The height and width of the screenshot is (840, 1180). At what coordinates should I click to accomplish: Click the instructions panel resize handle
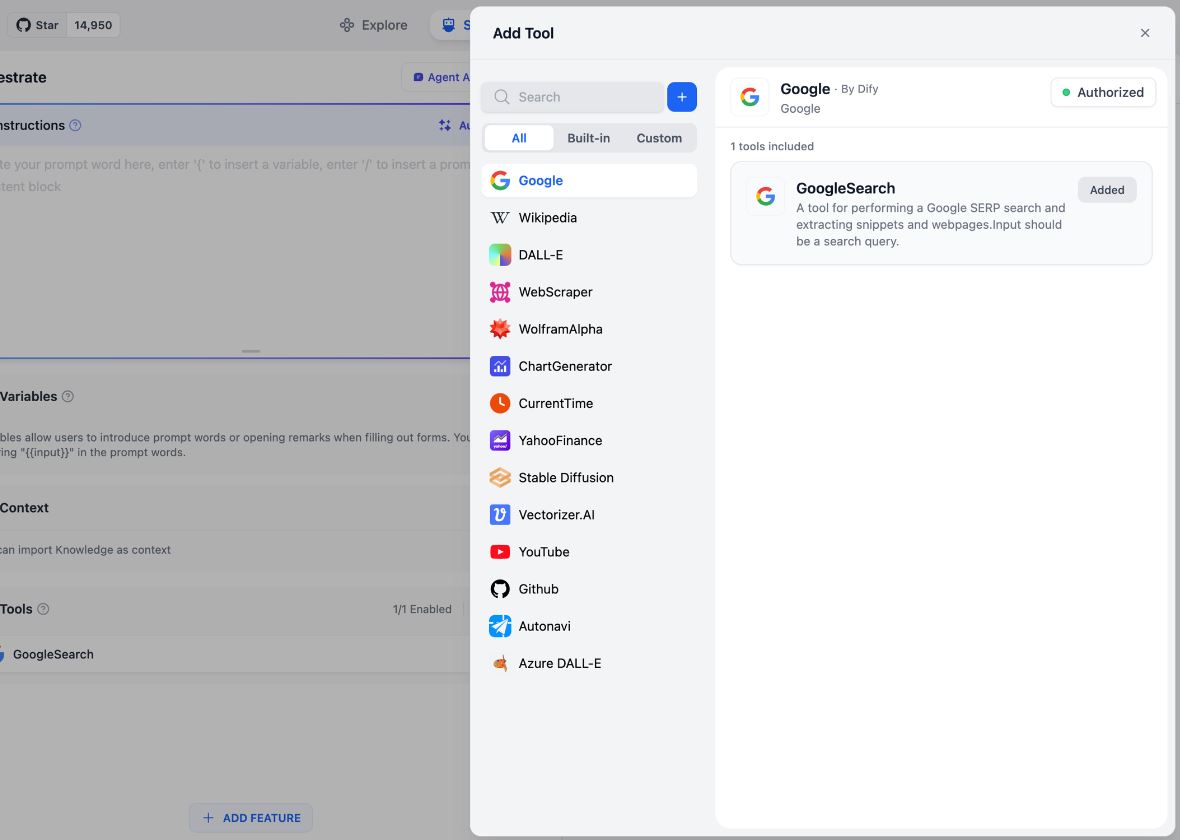coord(251,352)
